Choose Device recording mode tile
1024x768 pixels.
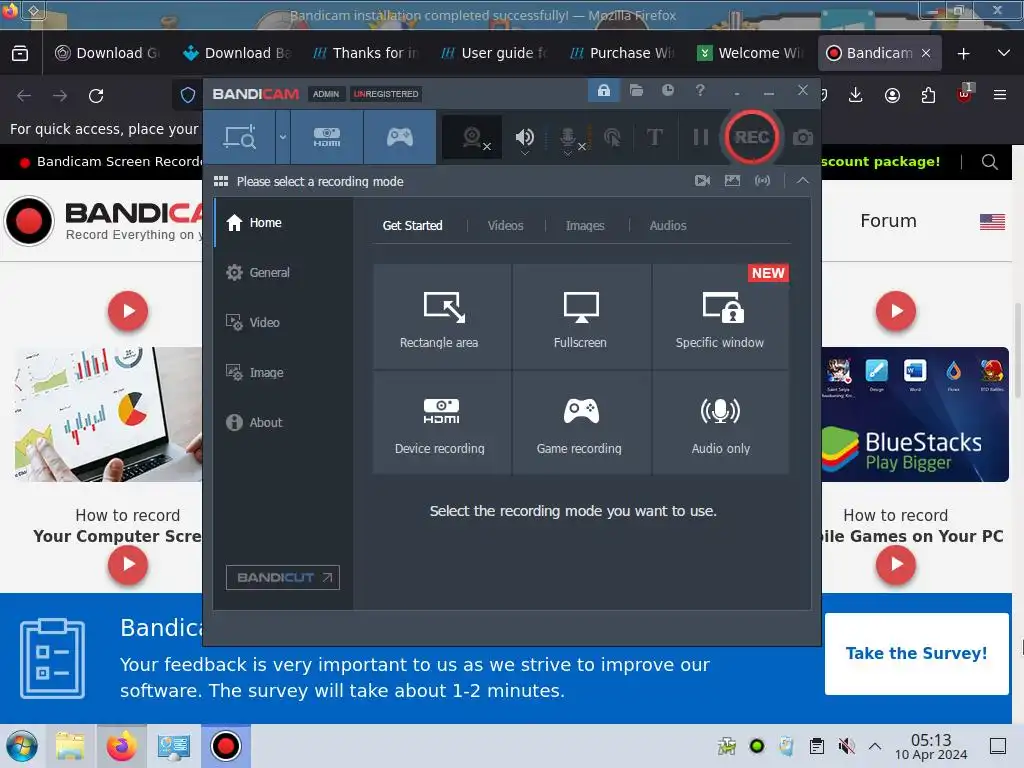point(442,423)
